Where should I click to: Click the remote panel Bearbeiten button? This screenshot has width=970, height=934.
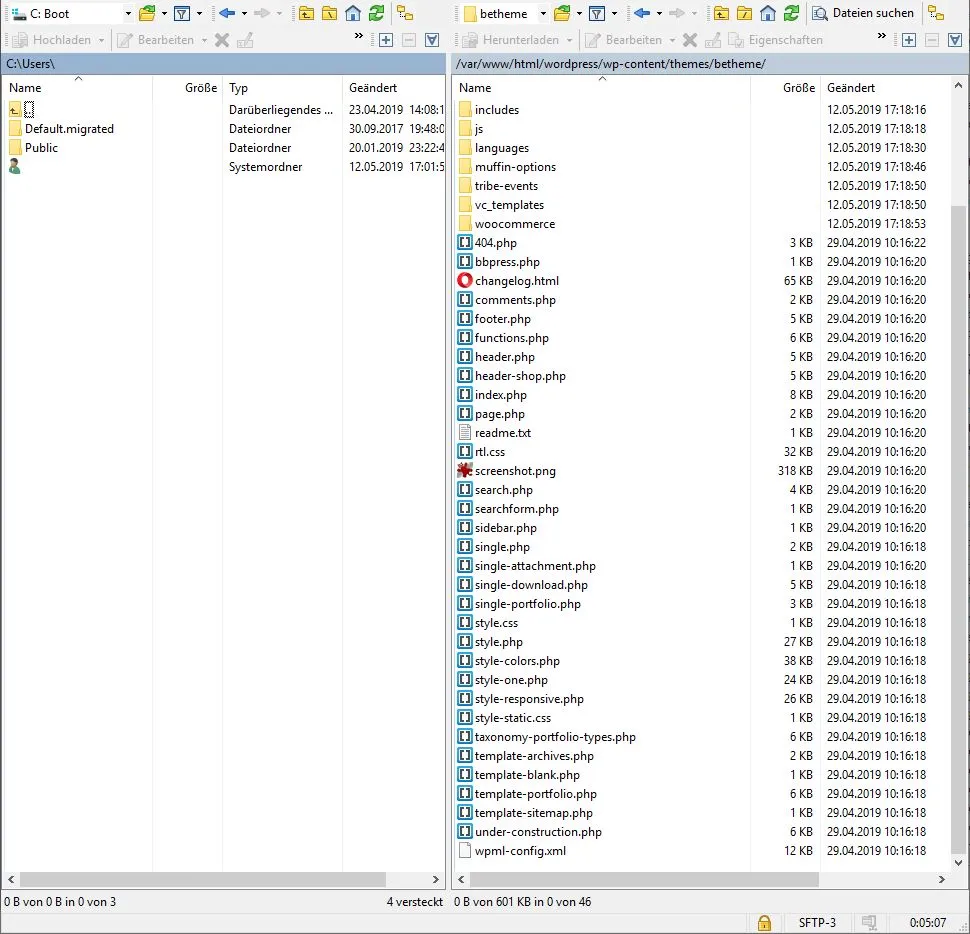[624, 40]
